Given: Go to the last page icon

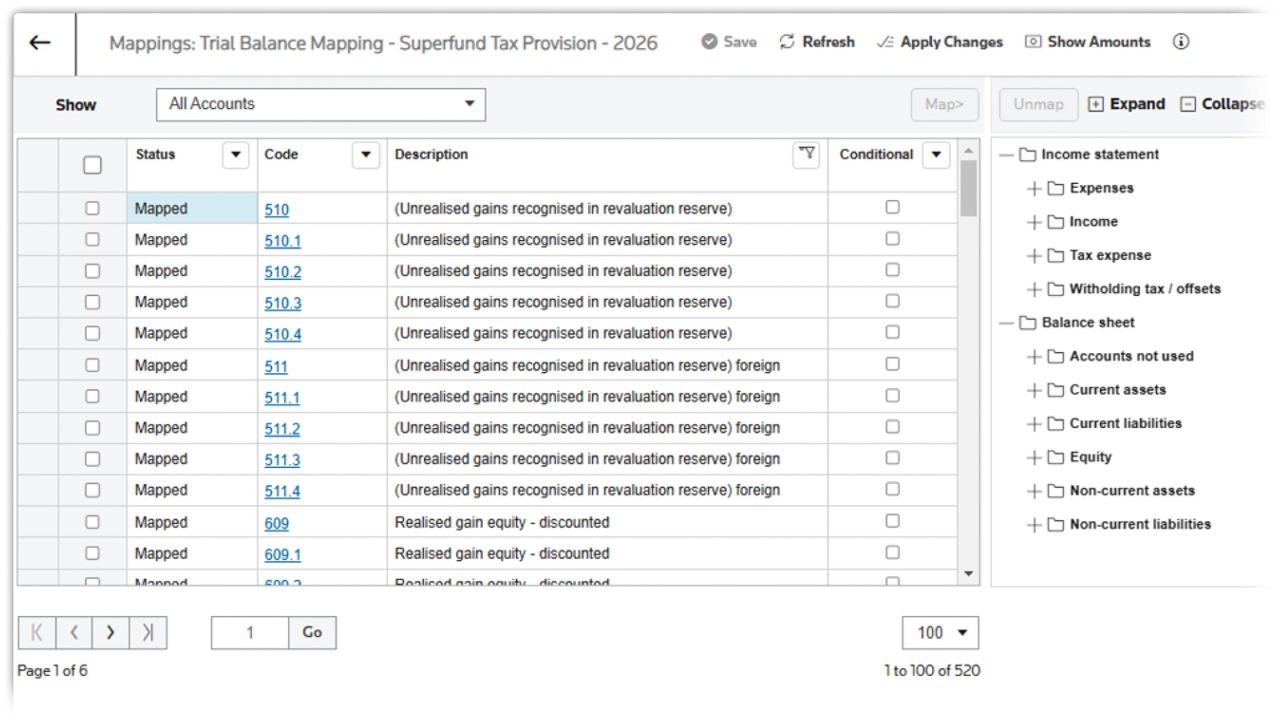Looking at the screenshot, I should [148, 632].
